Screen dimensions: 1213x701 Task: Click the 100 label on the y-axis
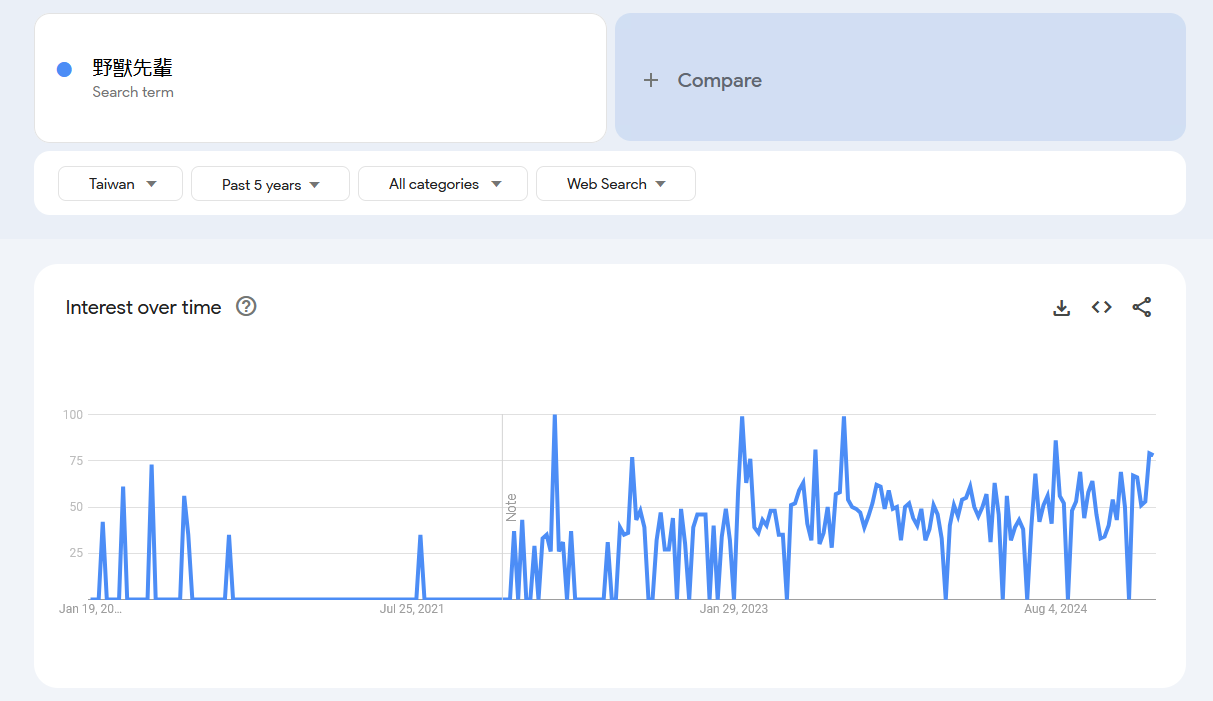pyautogui.click(x=72, y=414)
